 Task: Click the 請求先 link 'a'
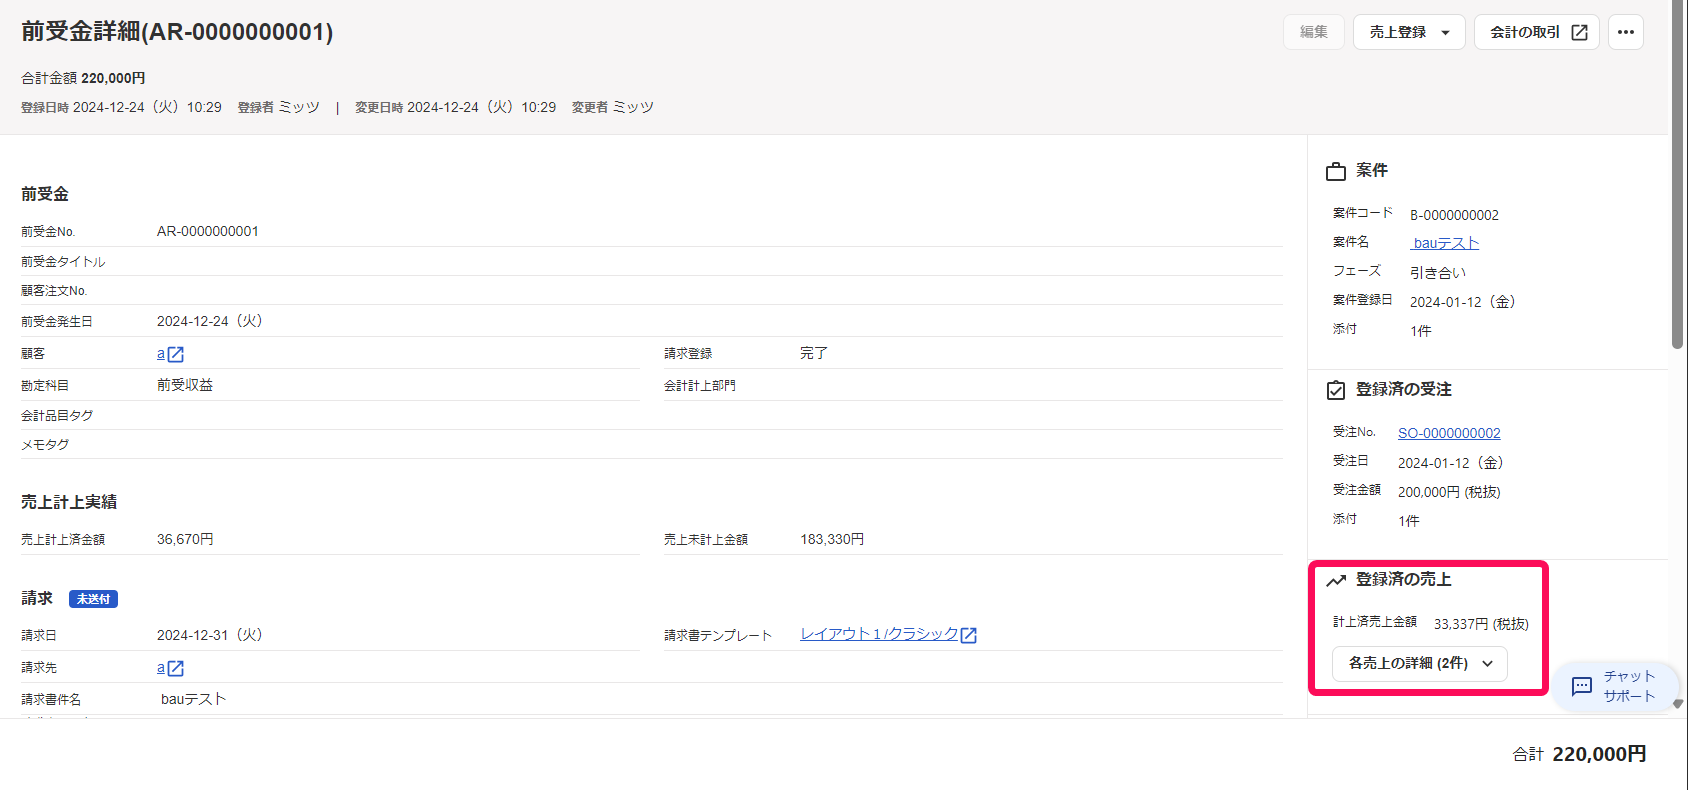[x=161, y=668]
